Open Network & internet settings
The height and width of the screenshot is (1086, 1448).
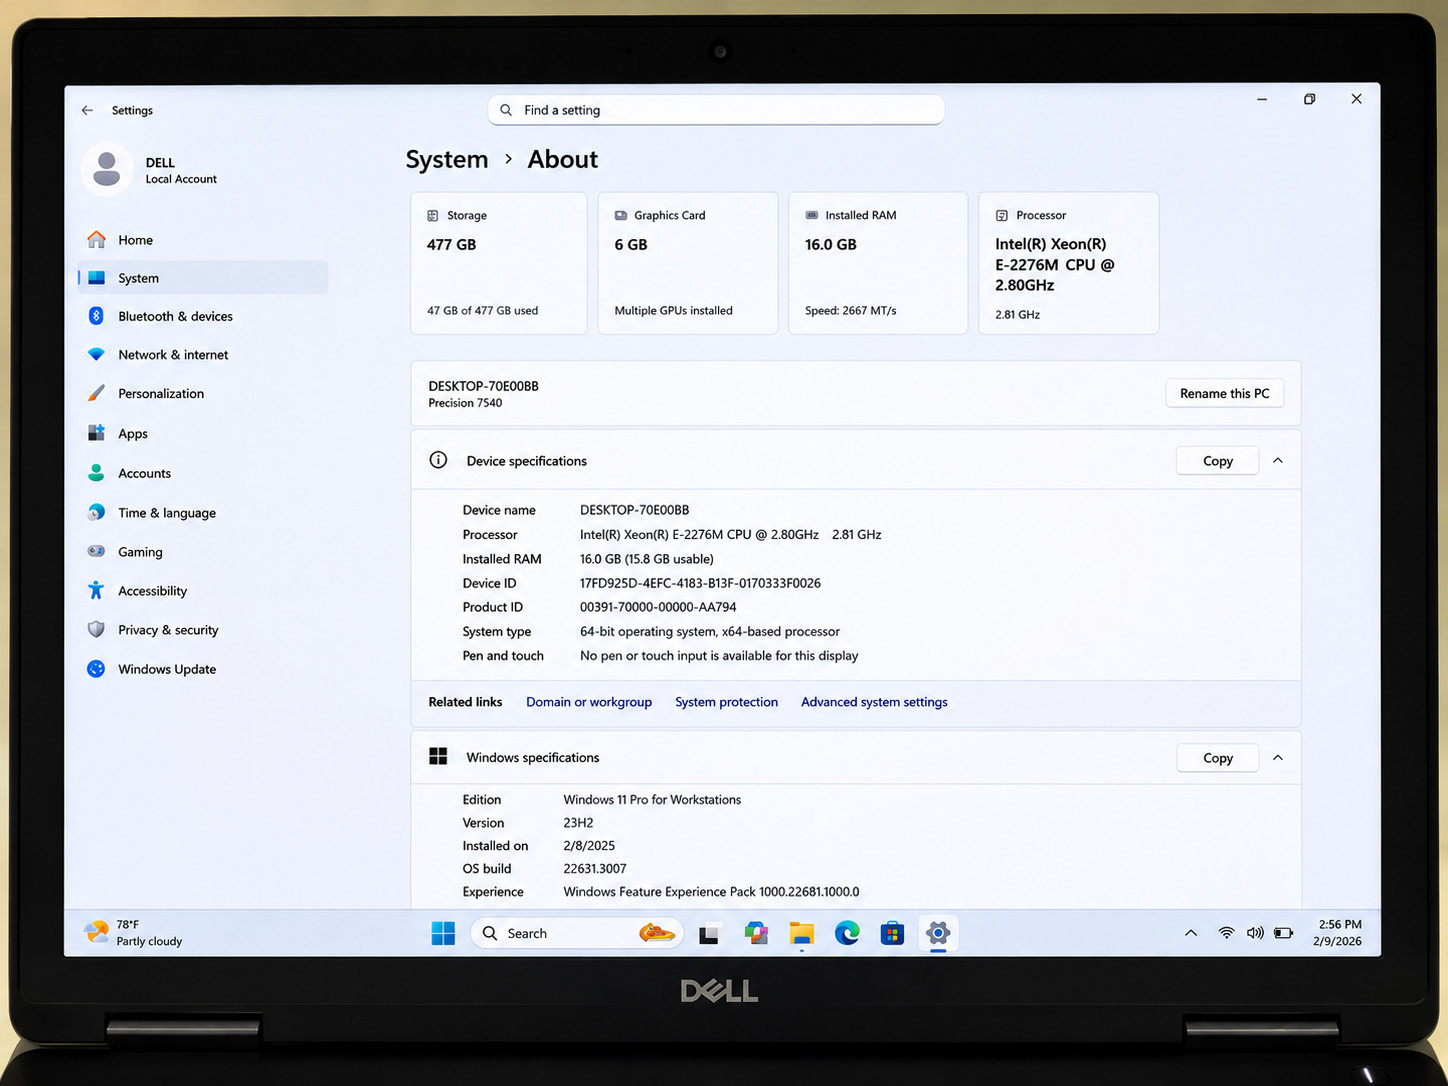click(x=203, y=355)
